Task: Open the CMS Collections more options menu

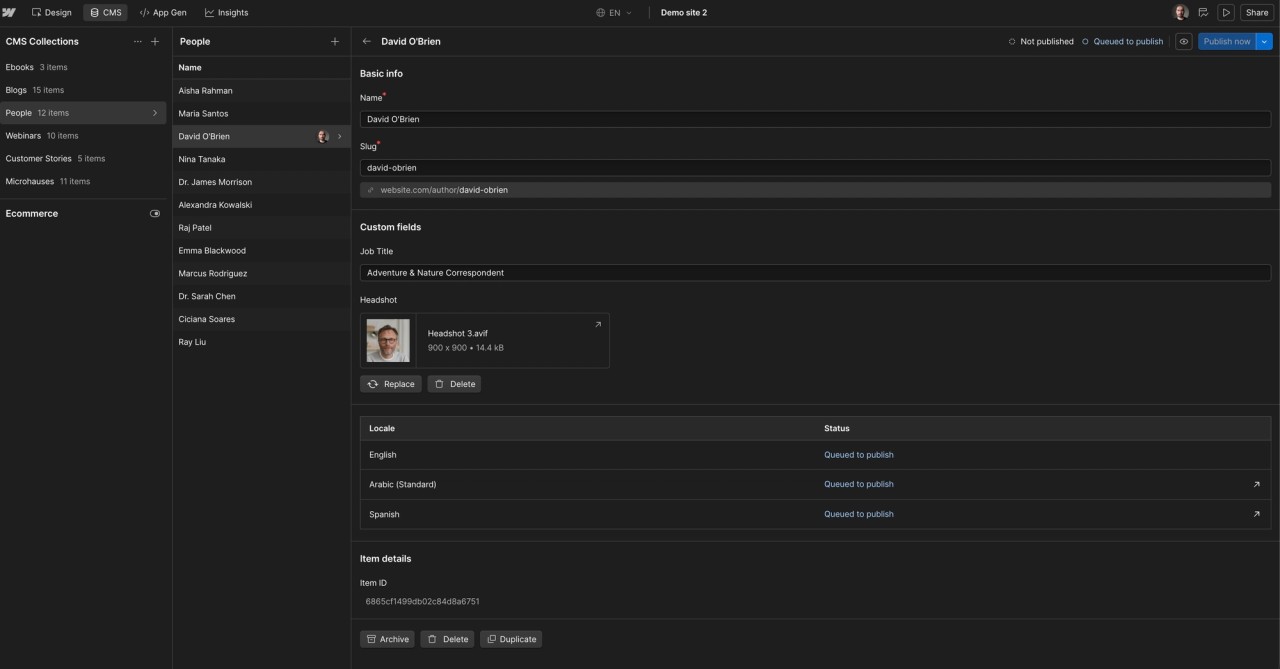Action: pos(138,42)
